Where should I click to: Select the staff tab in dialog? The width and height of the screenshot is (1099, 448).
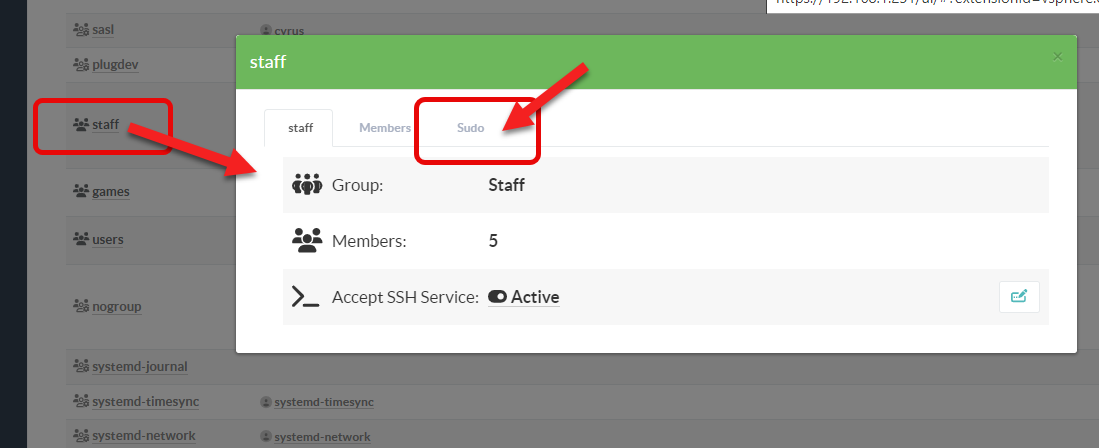click(x=300, y=128)
